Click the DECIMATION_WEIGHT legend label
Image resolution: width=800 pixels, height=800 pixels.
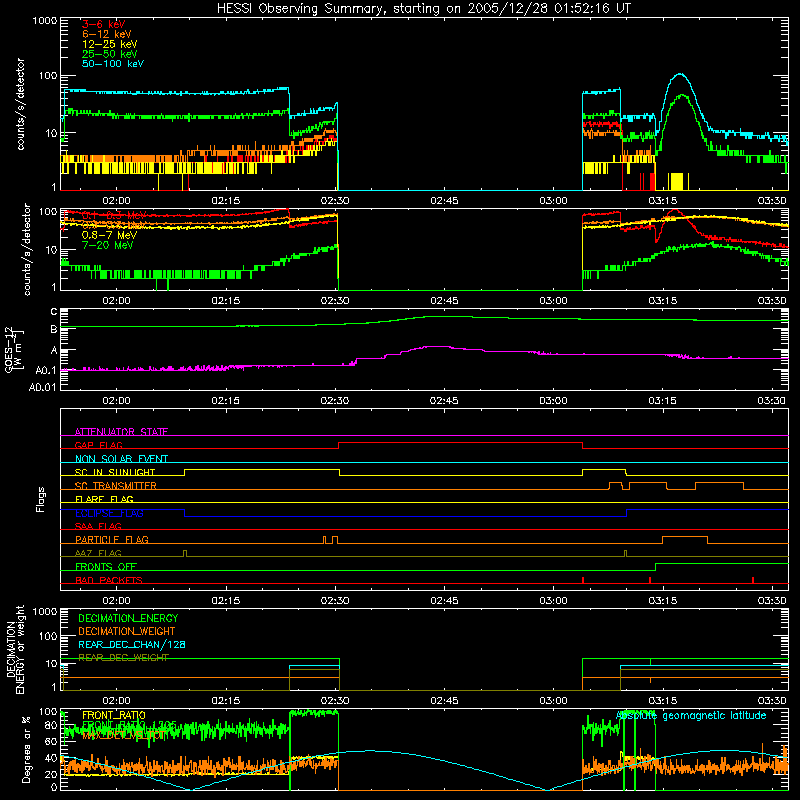(127, 632)
